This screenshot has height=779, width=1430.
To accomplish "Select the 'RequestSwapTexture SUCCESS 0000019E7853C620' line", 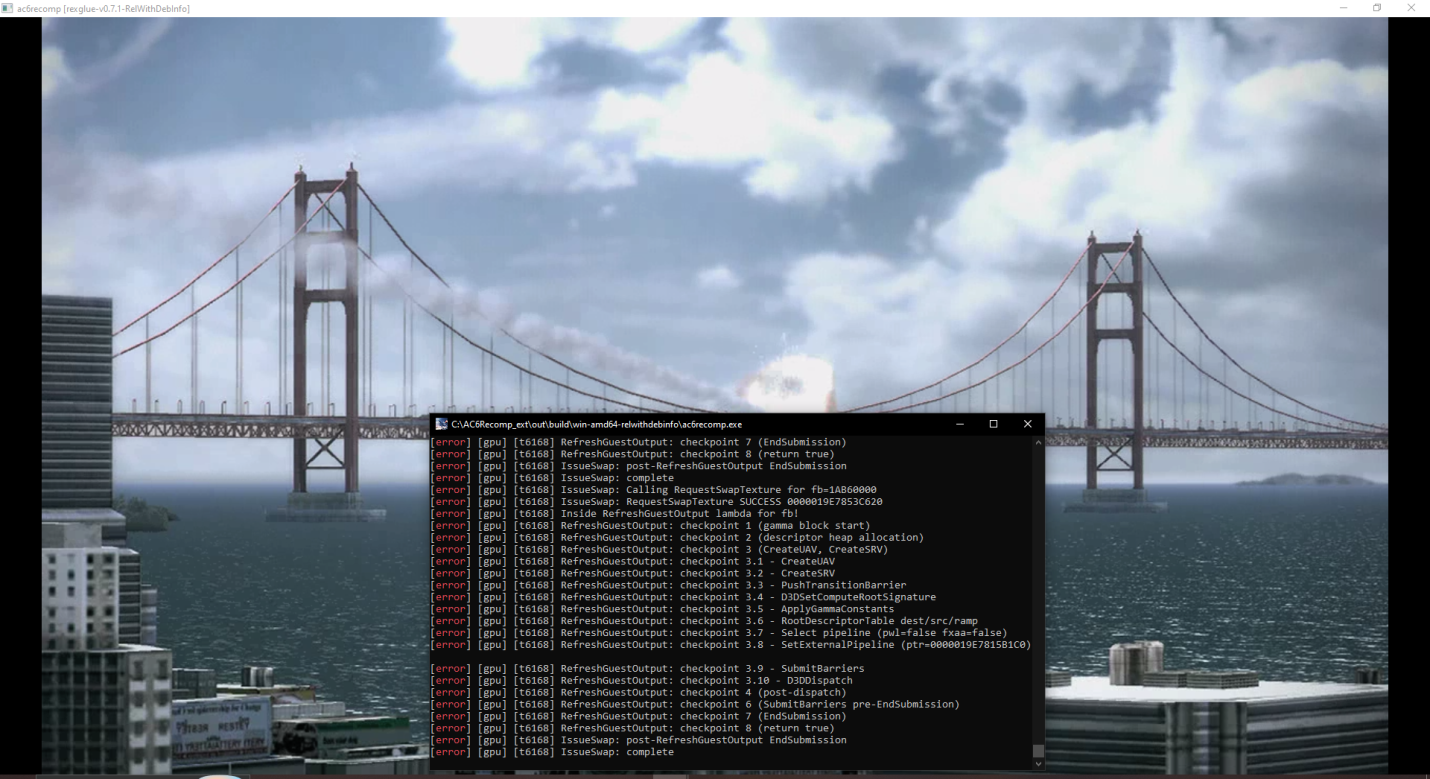I will [x=656, y=502].
